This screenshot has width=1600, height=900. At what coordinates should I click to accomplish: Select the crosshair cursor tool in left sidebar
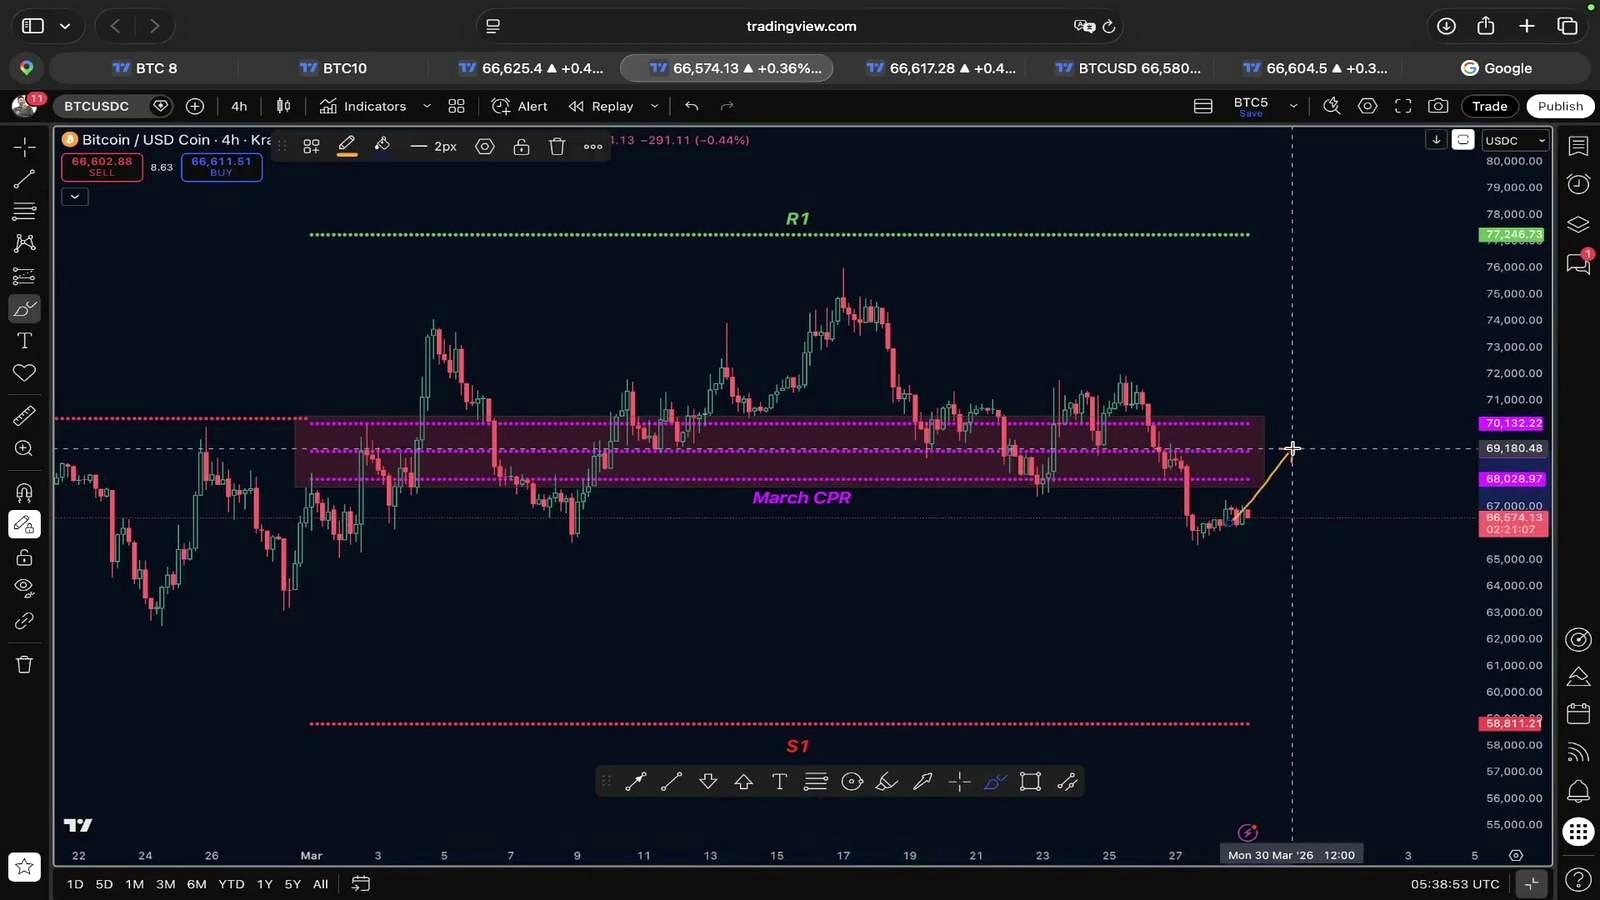24,147
